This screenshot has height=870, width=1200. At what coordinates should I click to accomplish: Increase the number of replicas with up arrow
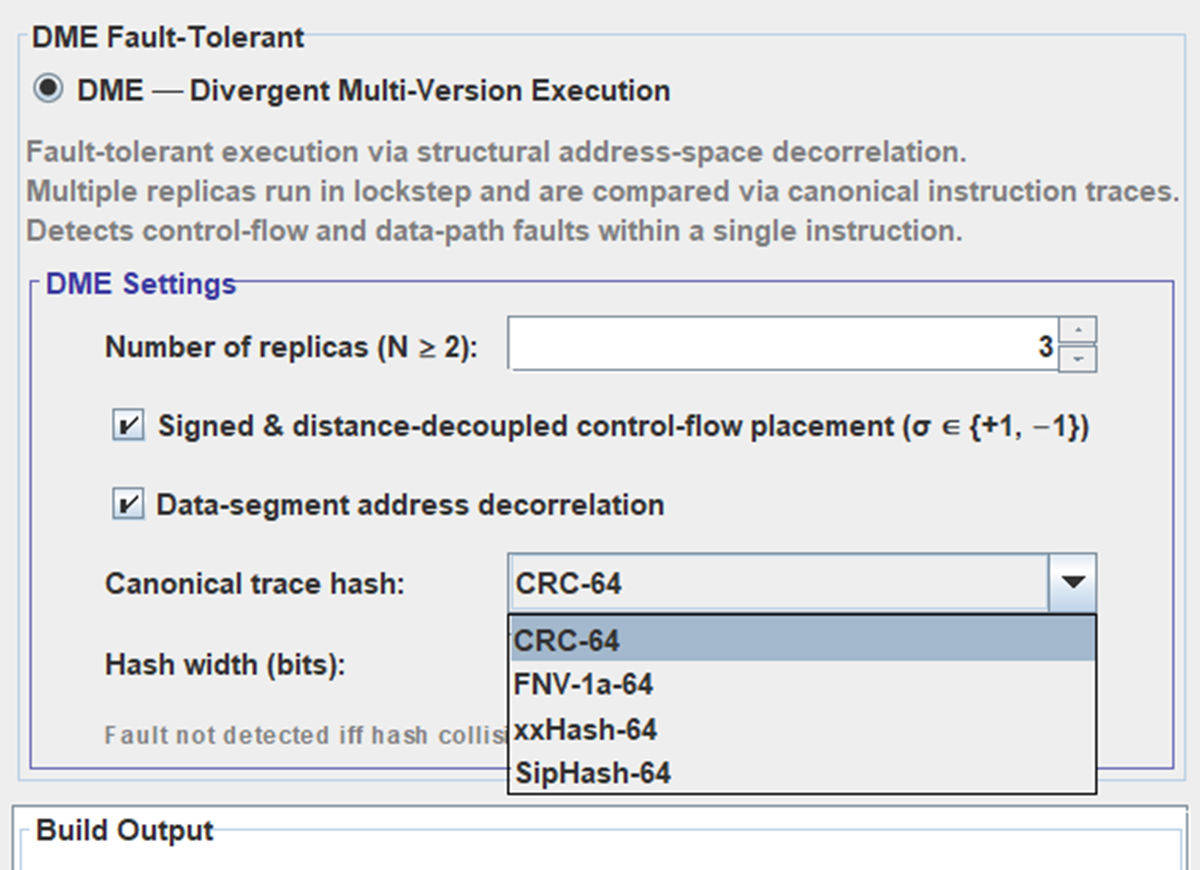[x=1077, y=331]
